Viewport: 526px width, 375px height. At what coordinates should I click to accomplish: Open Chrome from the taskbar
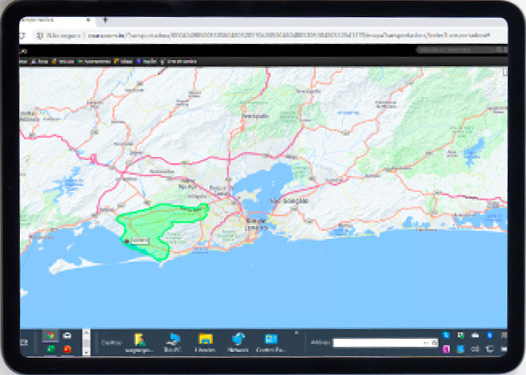pos(50,335)
